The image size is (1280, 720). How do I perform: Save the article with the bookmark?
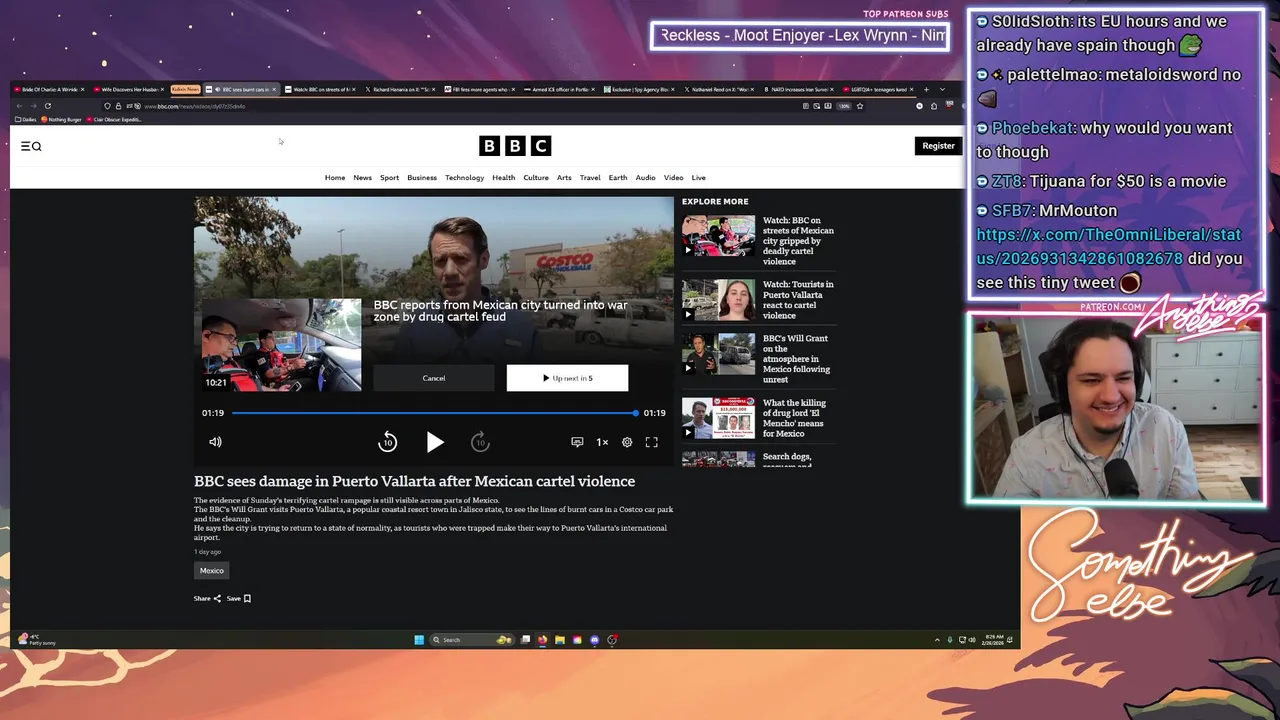(239, 599)
